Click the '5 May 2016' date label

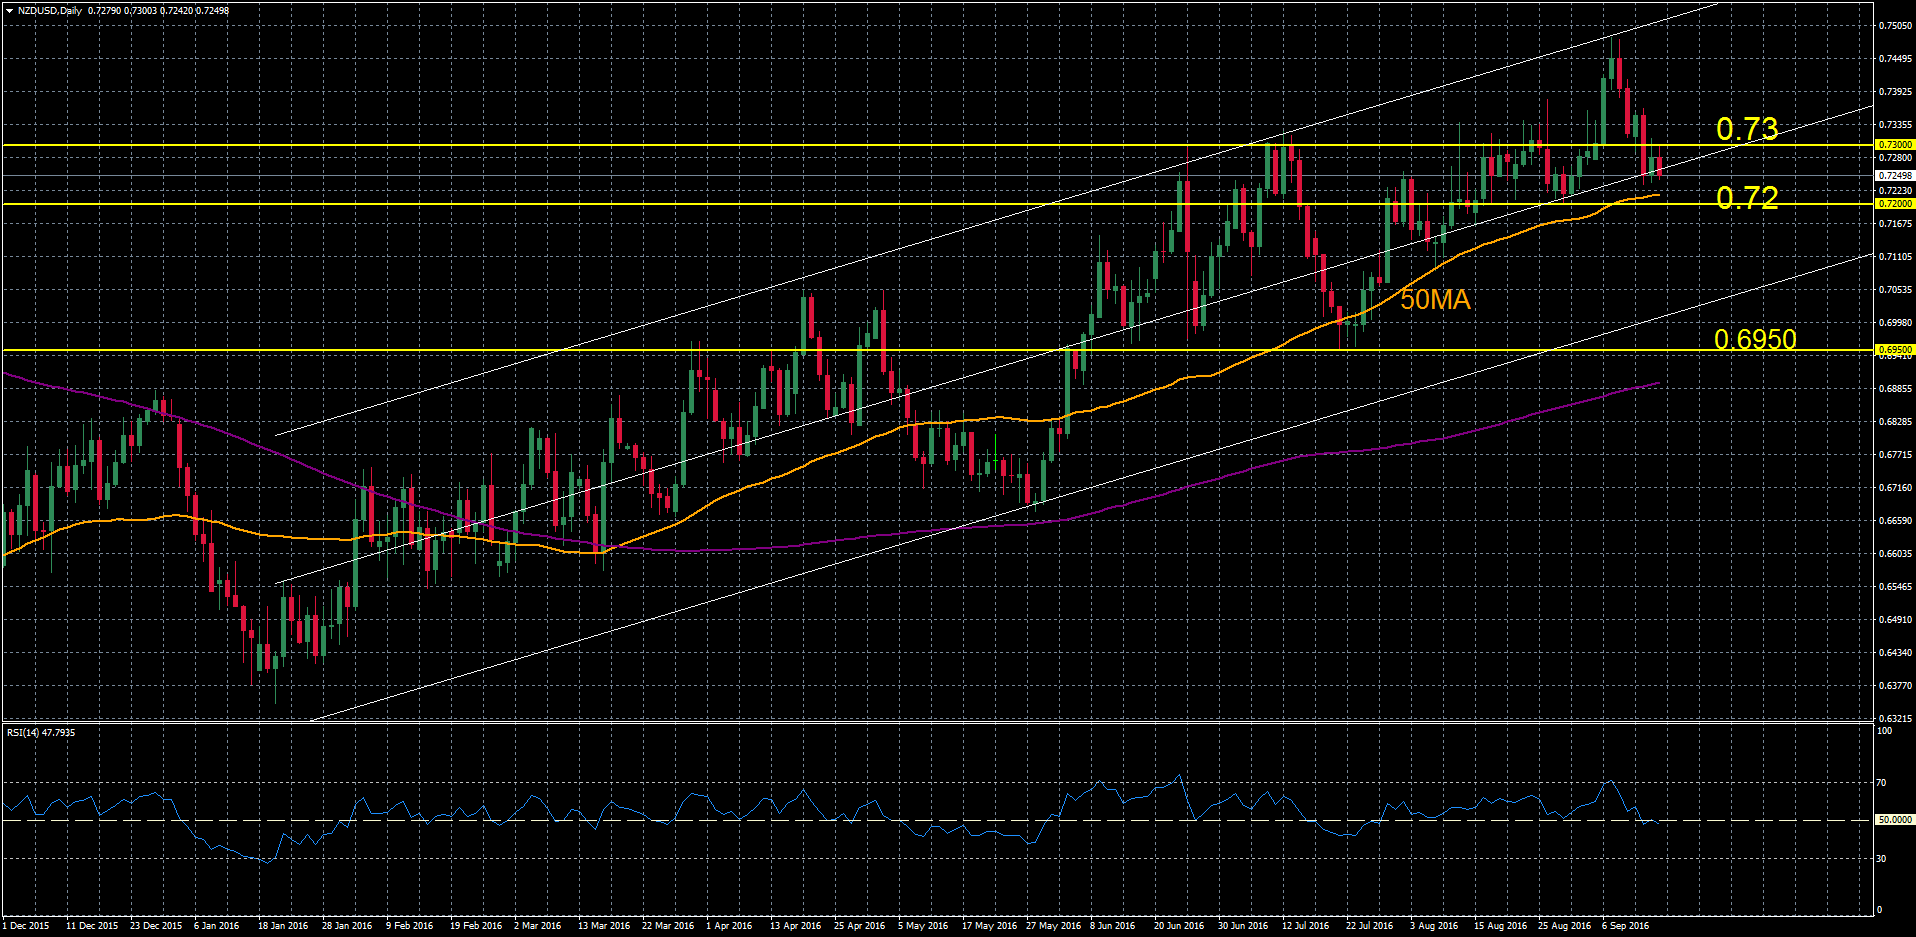(923, 926)
